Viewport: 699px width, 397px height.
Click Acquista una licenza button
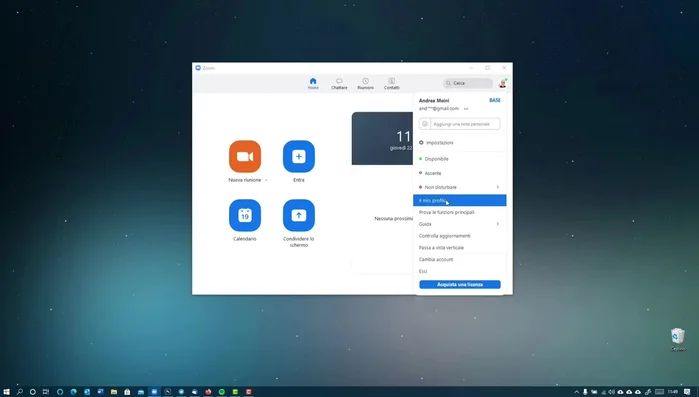pos(460,284)
